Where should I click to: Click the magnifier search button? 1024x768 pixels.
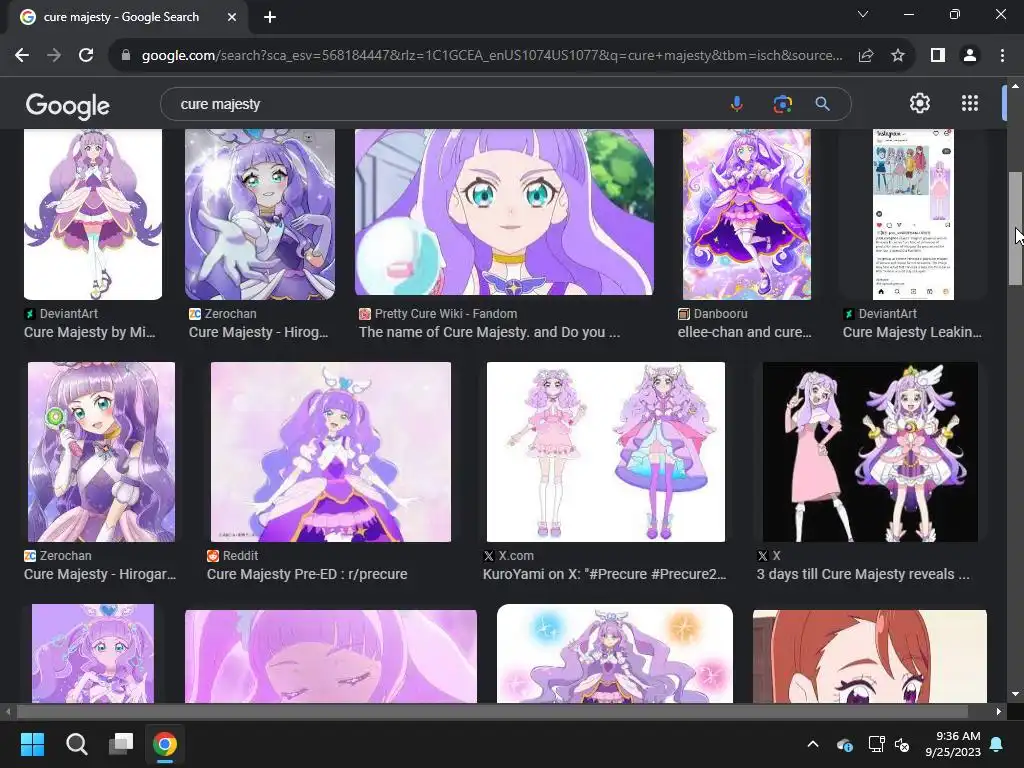[822, 104]
